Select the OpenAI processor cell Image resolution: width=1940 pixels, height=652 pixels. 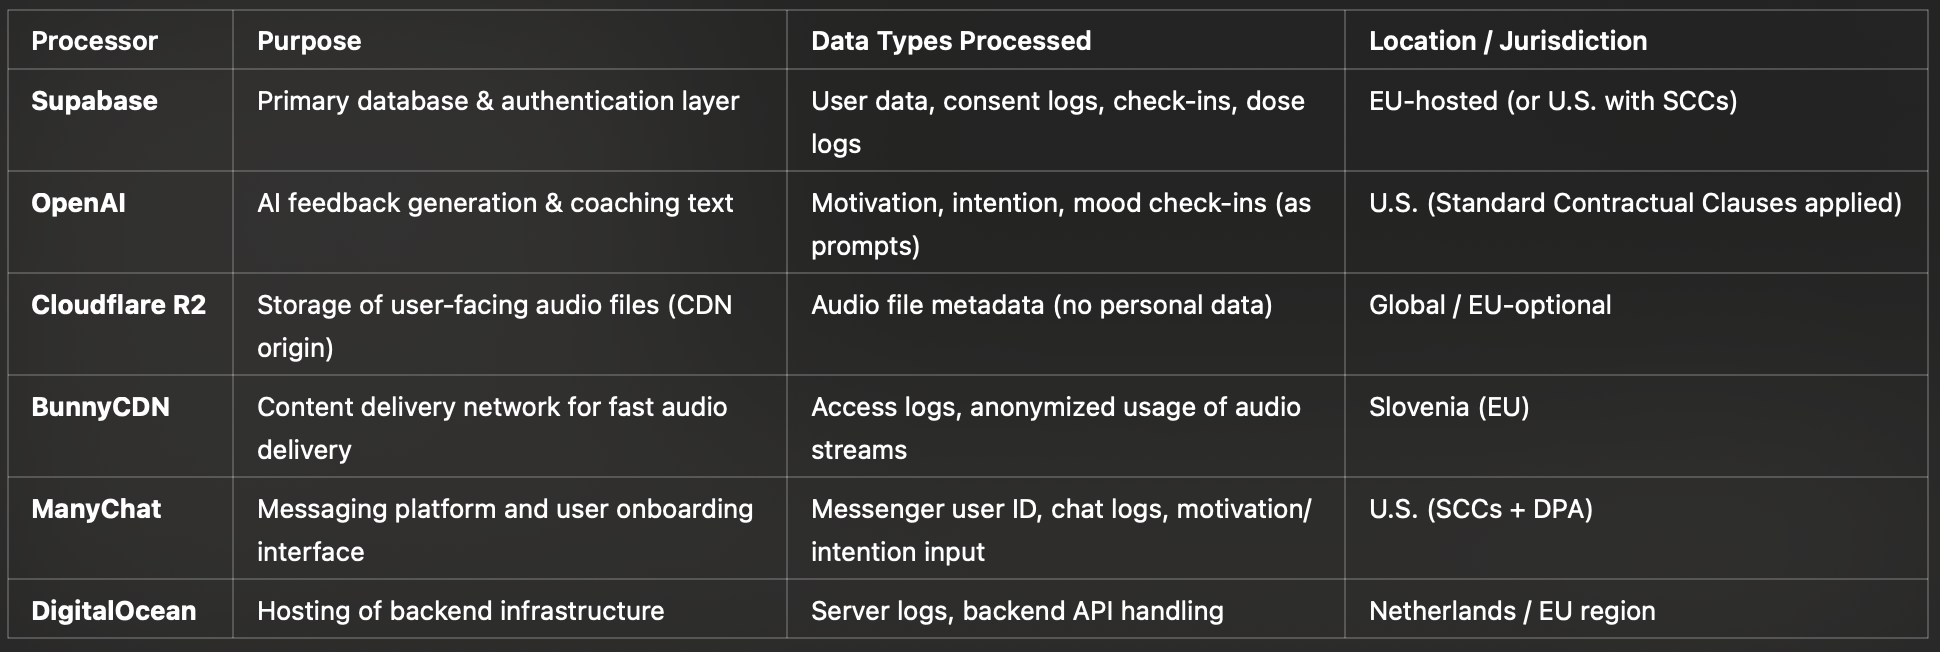pyautogui.click(x=78, y=203)
